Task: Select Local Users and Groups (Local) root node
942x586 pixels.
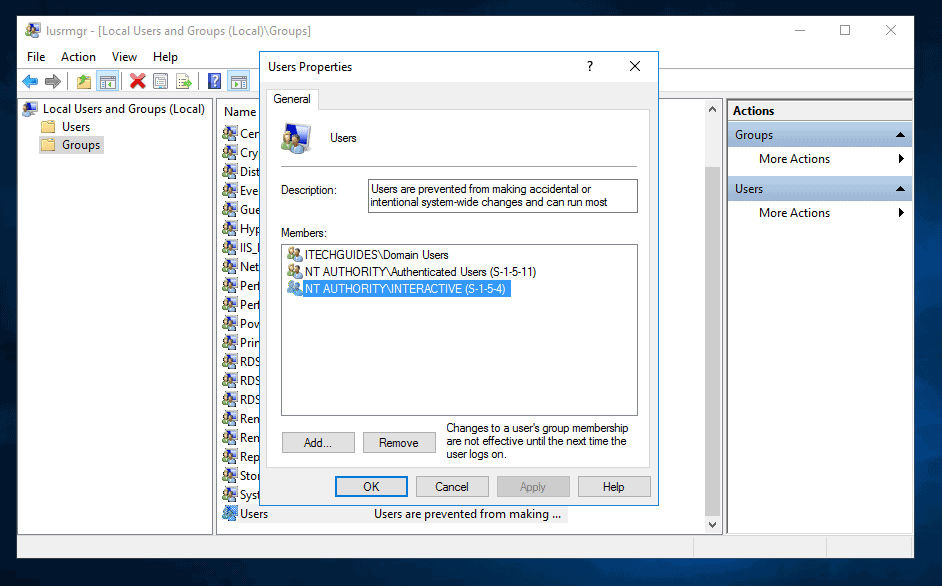Action: [114, 109]
